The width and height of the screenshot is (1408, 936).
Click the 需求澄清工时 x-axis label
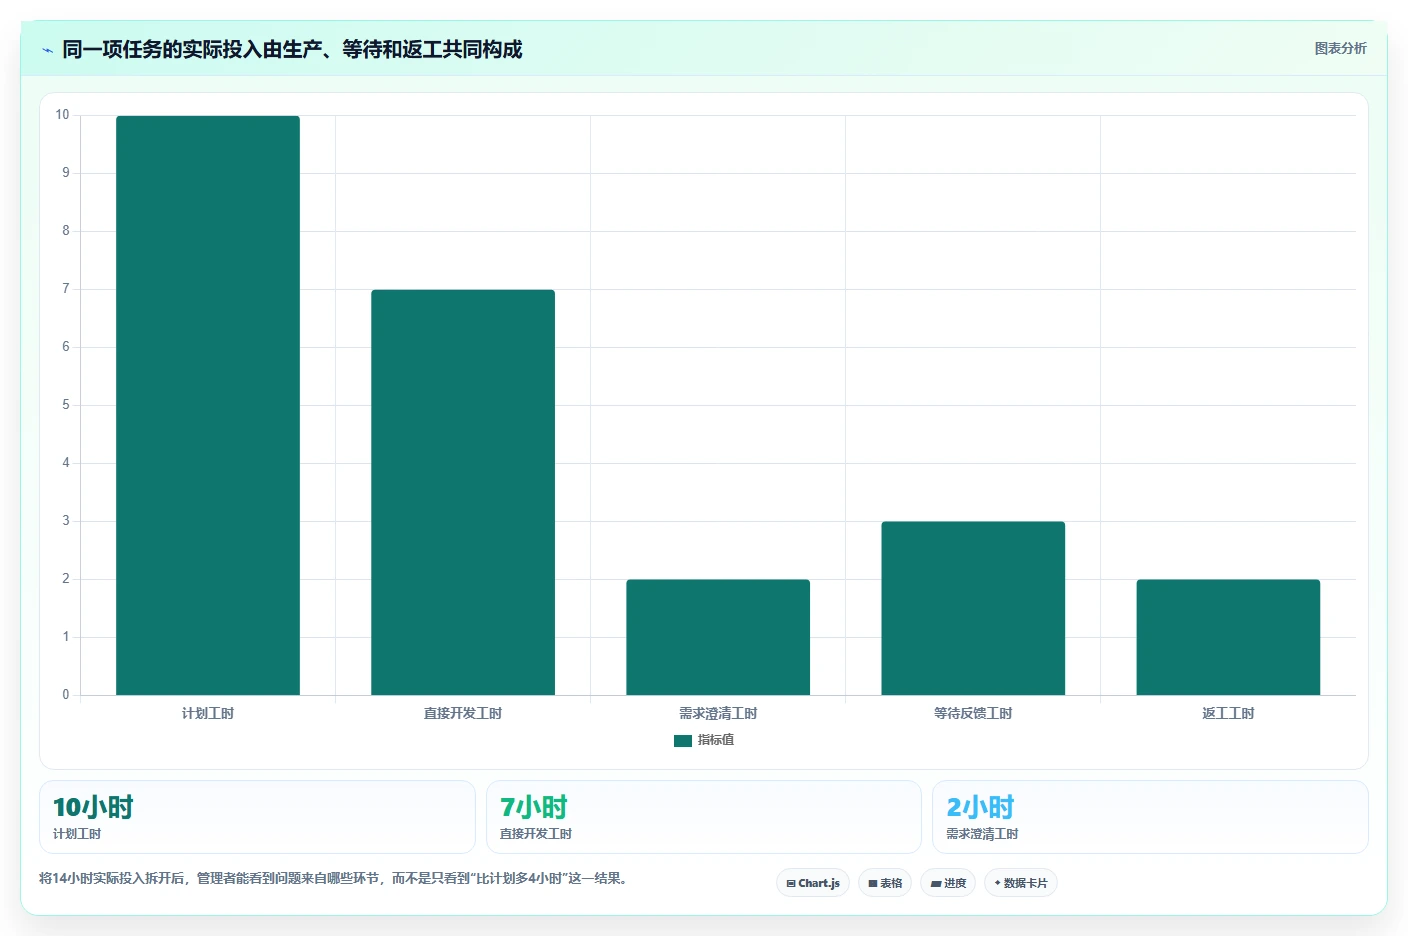click(x=718, y=713)
